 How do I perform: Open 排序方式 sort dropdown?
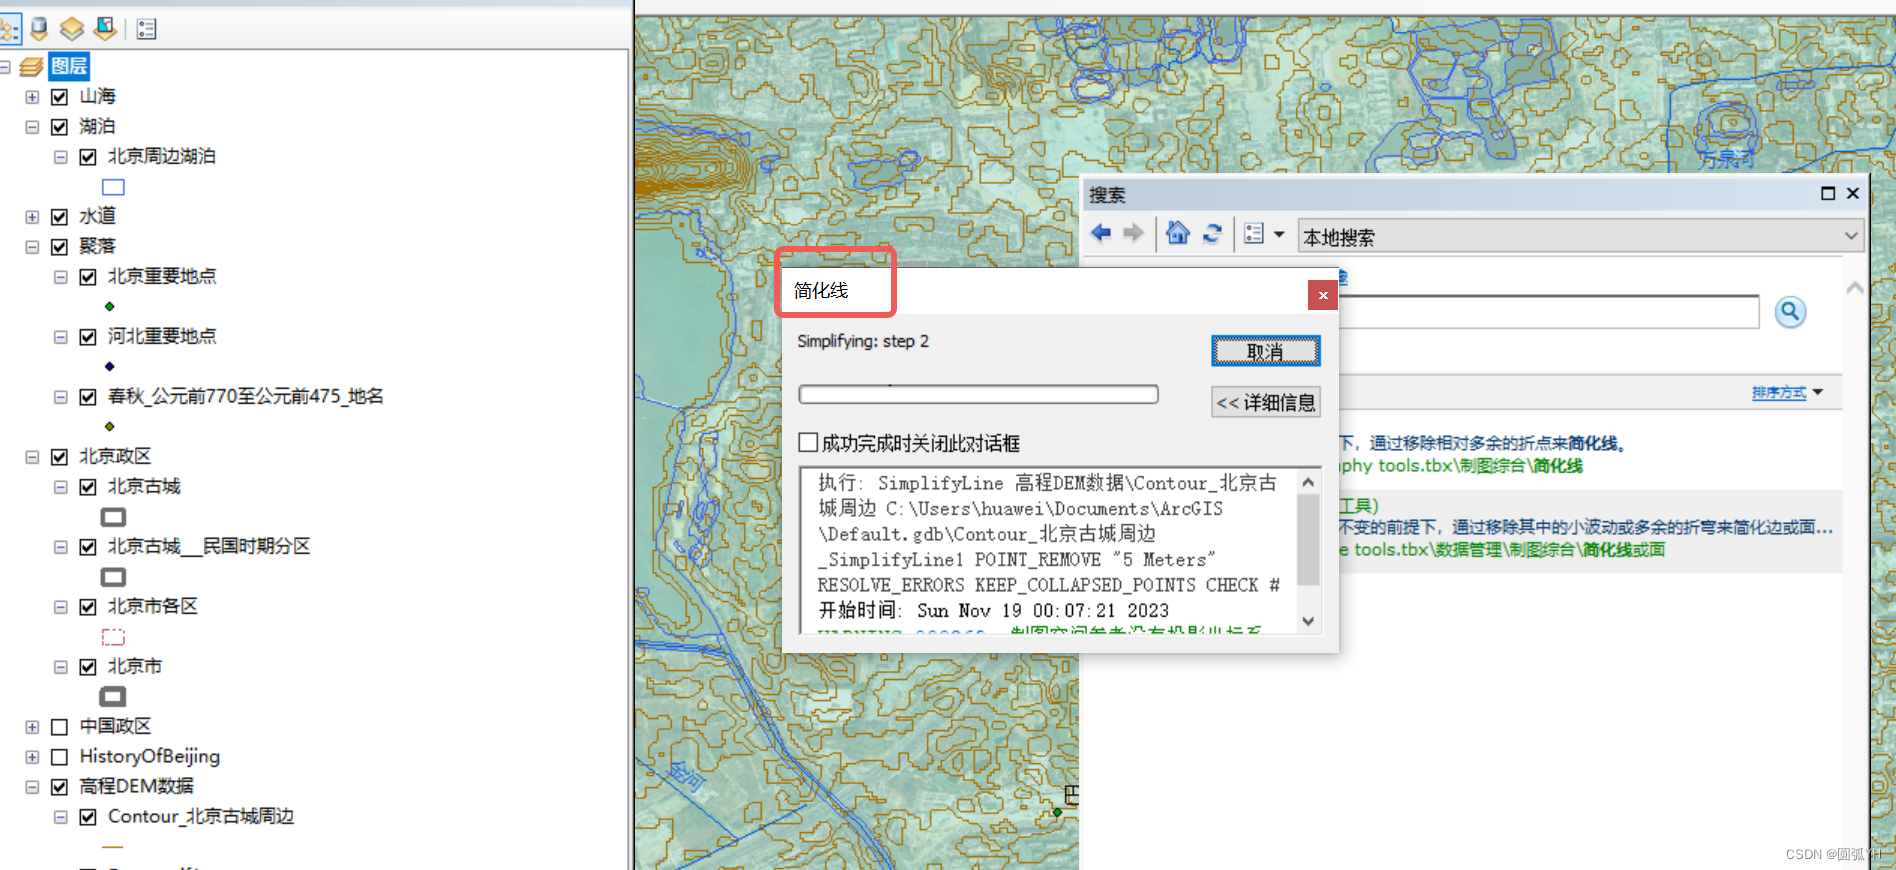pyautogui.click(x=1787, y=392)
